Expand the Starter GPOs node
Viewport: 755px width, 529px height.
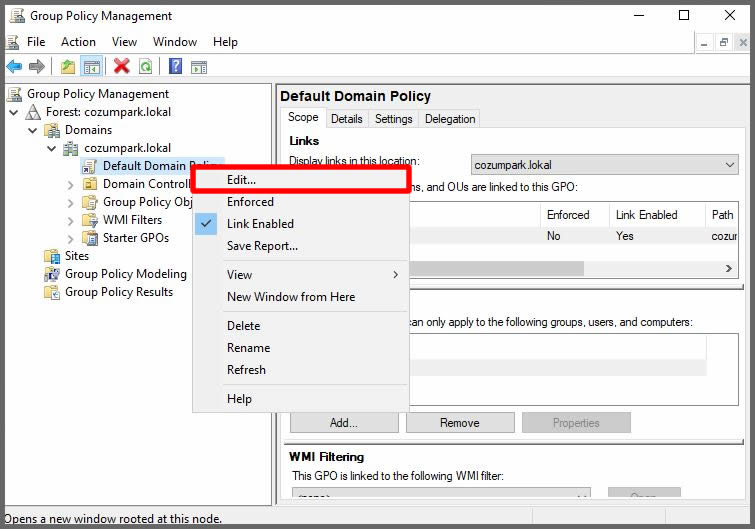coord(71,239)
